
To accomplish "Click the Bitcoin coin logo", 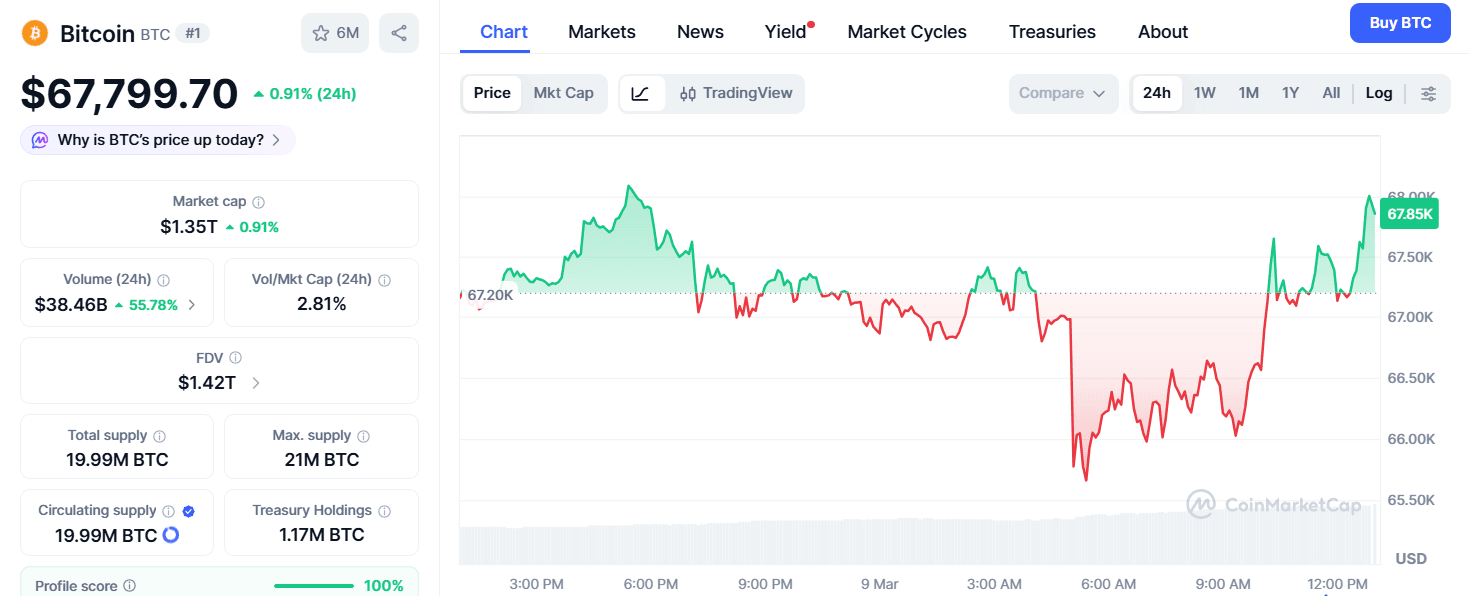I will 33,33.
